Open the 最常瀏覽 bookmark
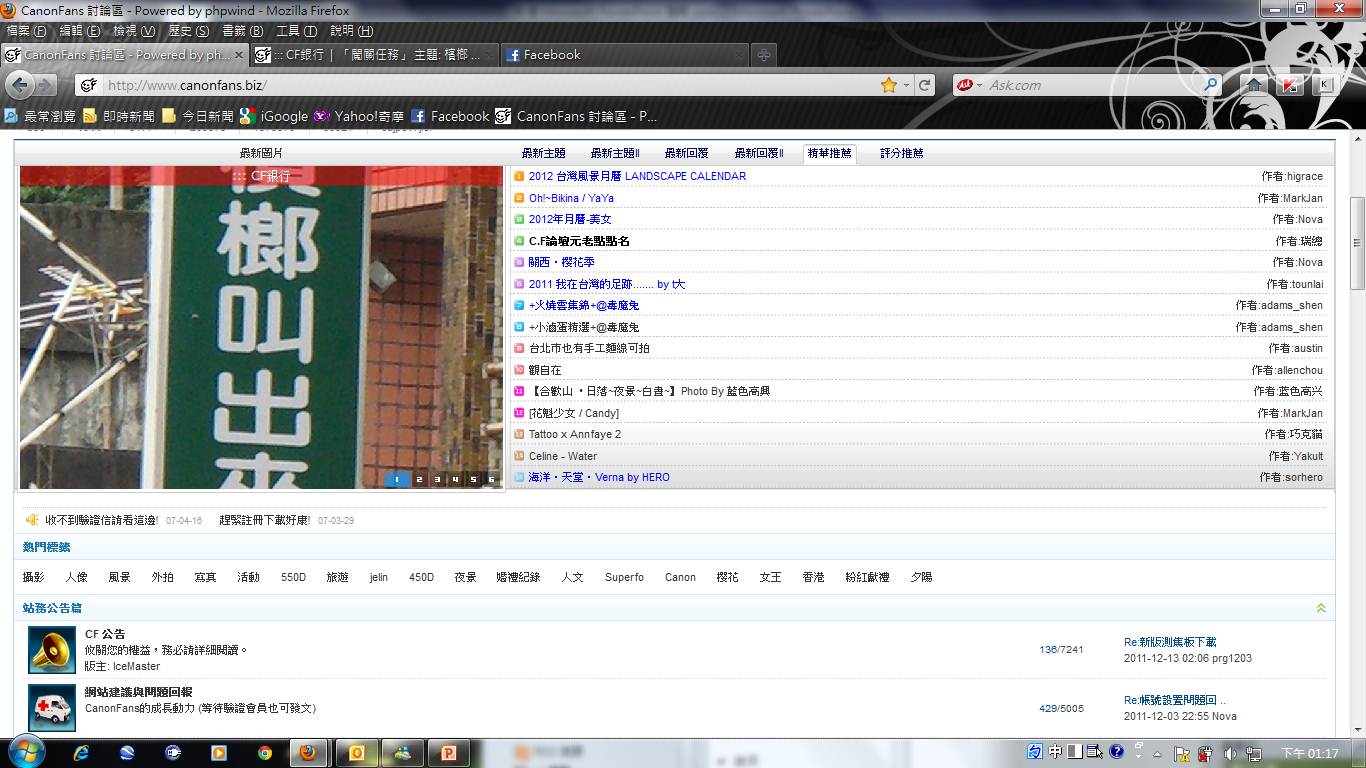This screenshot has height=768, width=1366. click(41, 116)
